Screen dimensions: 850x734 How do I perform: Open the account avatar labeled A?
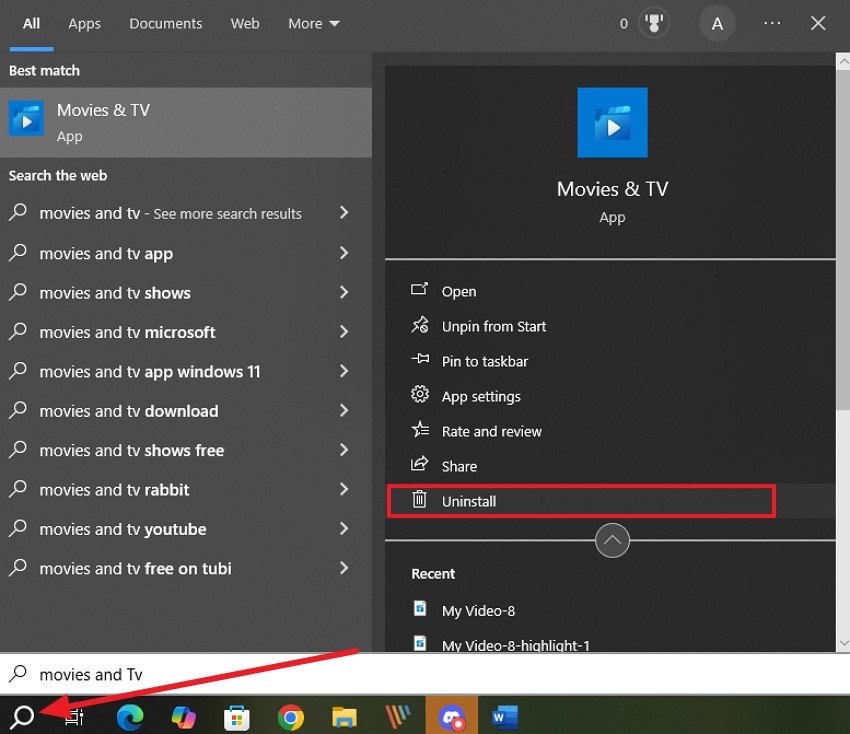(x=717, y=23)
